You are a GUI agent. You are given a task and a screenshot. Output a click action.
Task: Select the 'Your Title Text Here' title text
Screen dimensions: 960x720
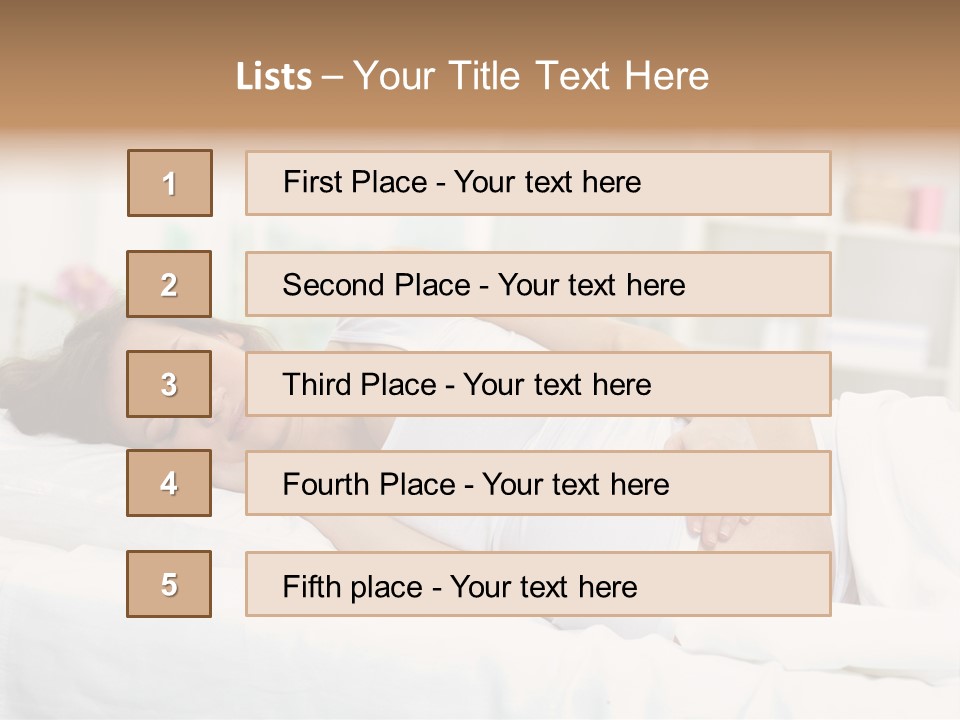click(531, 76)
